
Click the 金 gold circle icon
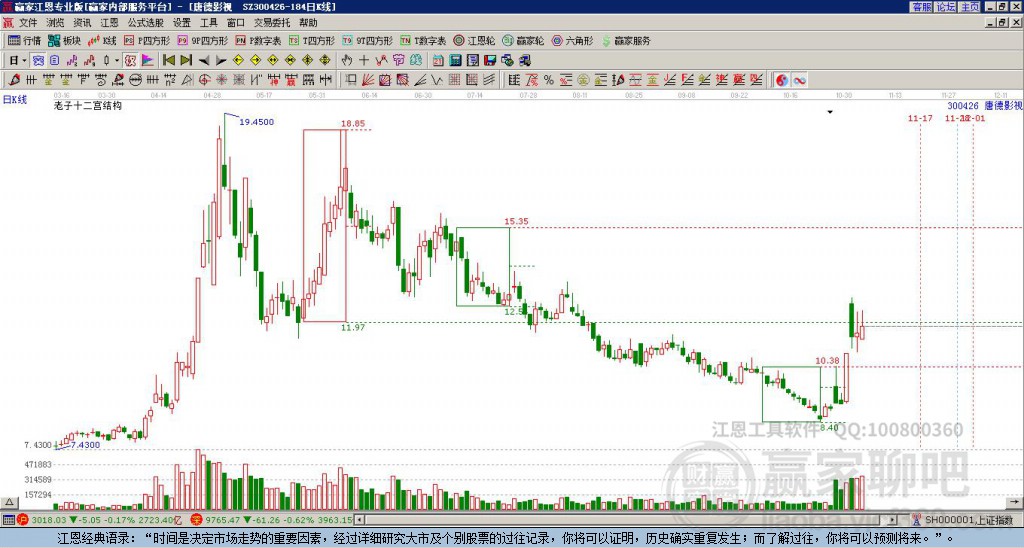[583, 80]
